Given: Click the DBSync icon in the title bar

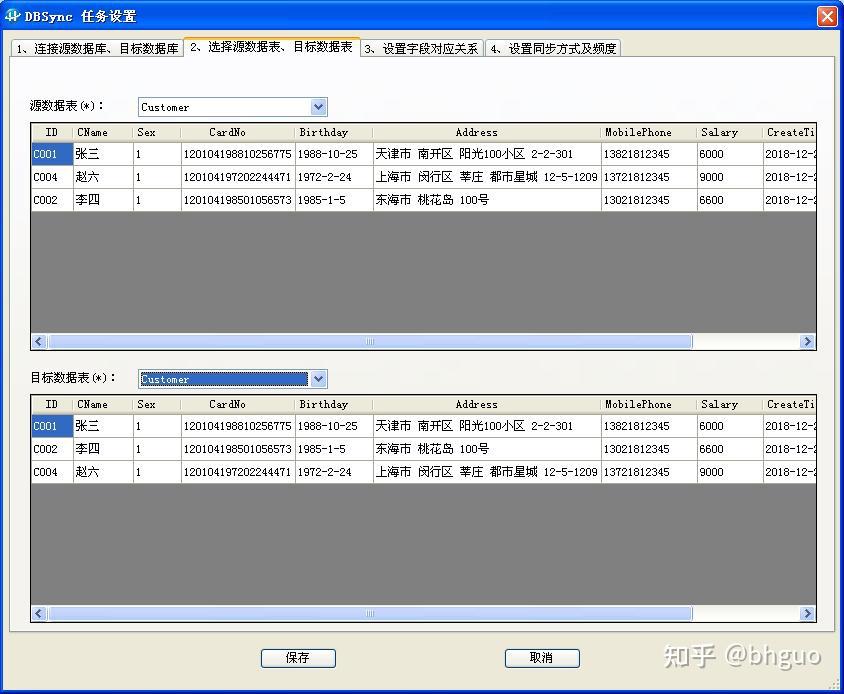Looking at the screenshot, I should [14, 15].
